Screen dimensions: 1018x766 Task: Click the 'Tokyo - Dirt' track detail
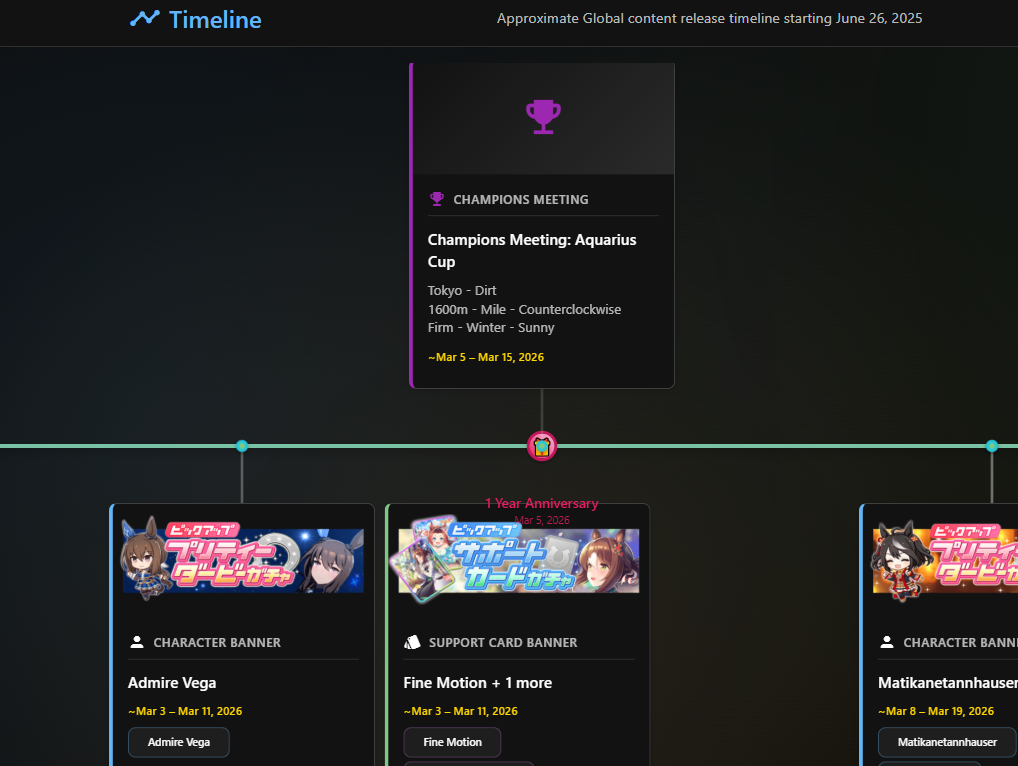pyautogui.click(x=462, y=290)
